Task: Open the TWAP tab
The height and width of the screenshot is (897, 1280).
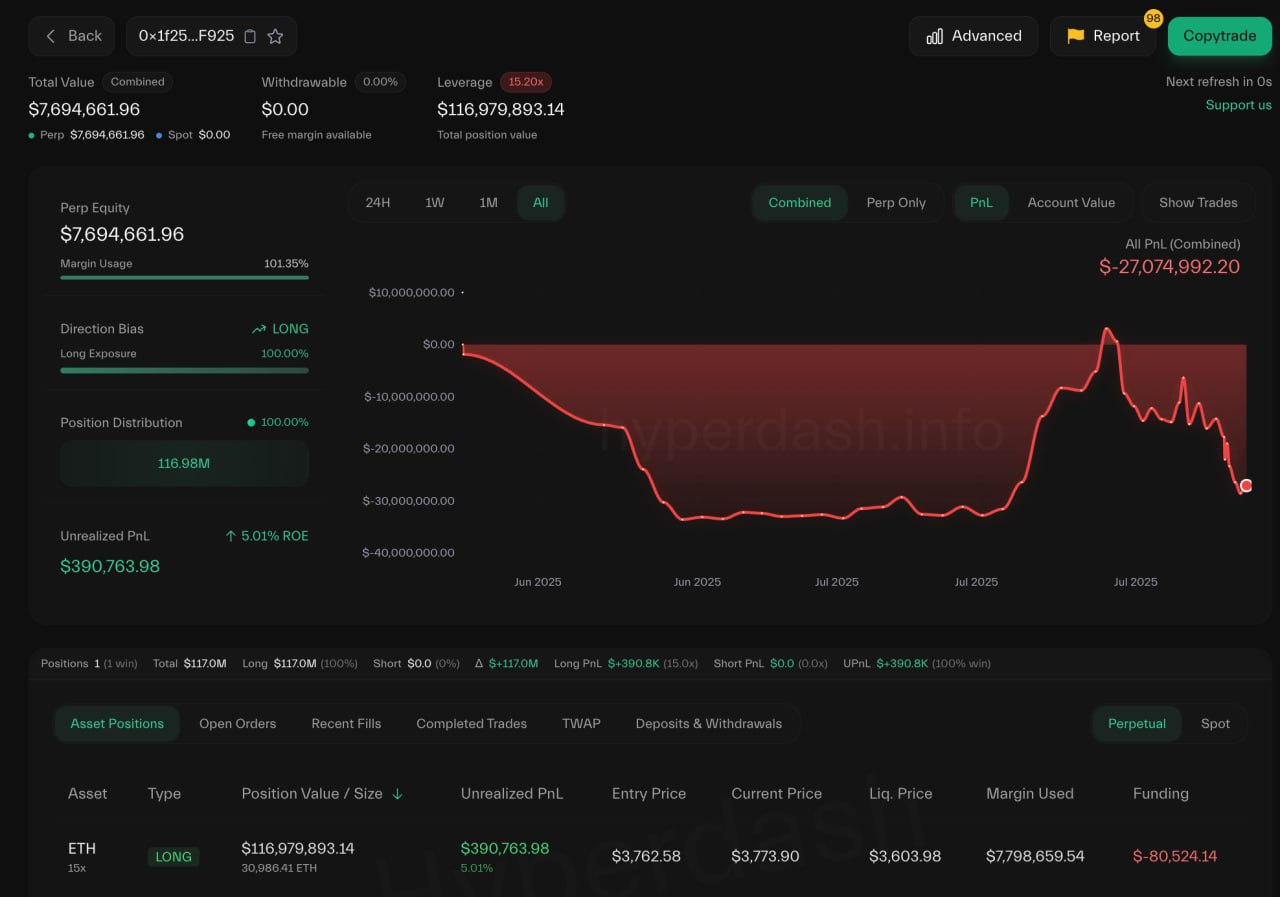Action: pyautogui.click(x=581, y=723)
